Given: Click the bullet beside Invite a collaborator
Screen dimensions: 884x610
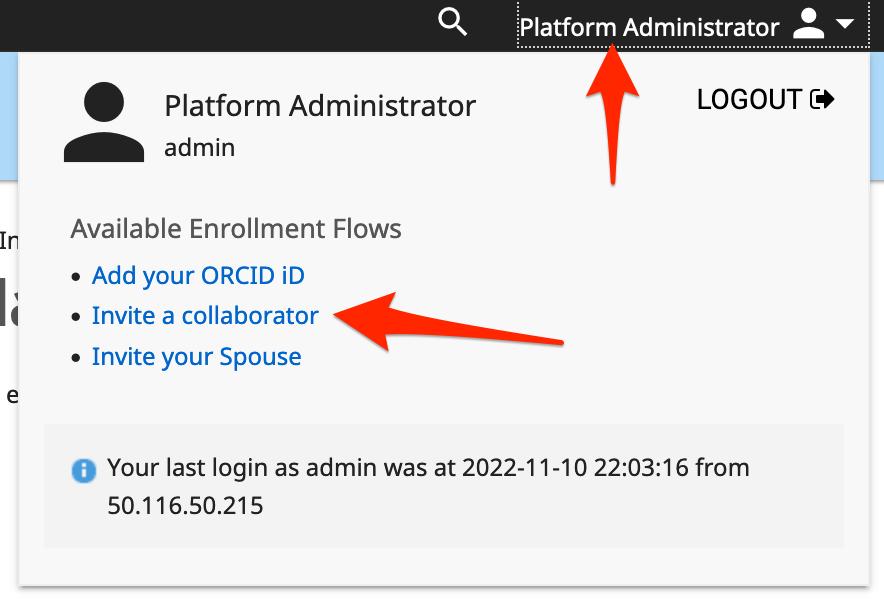Looking at the screenshot, I should tap(76, 317).
